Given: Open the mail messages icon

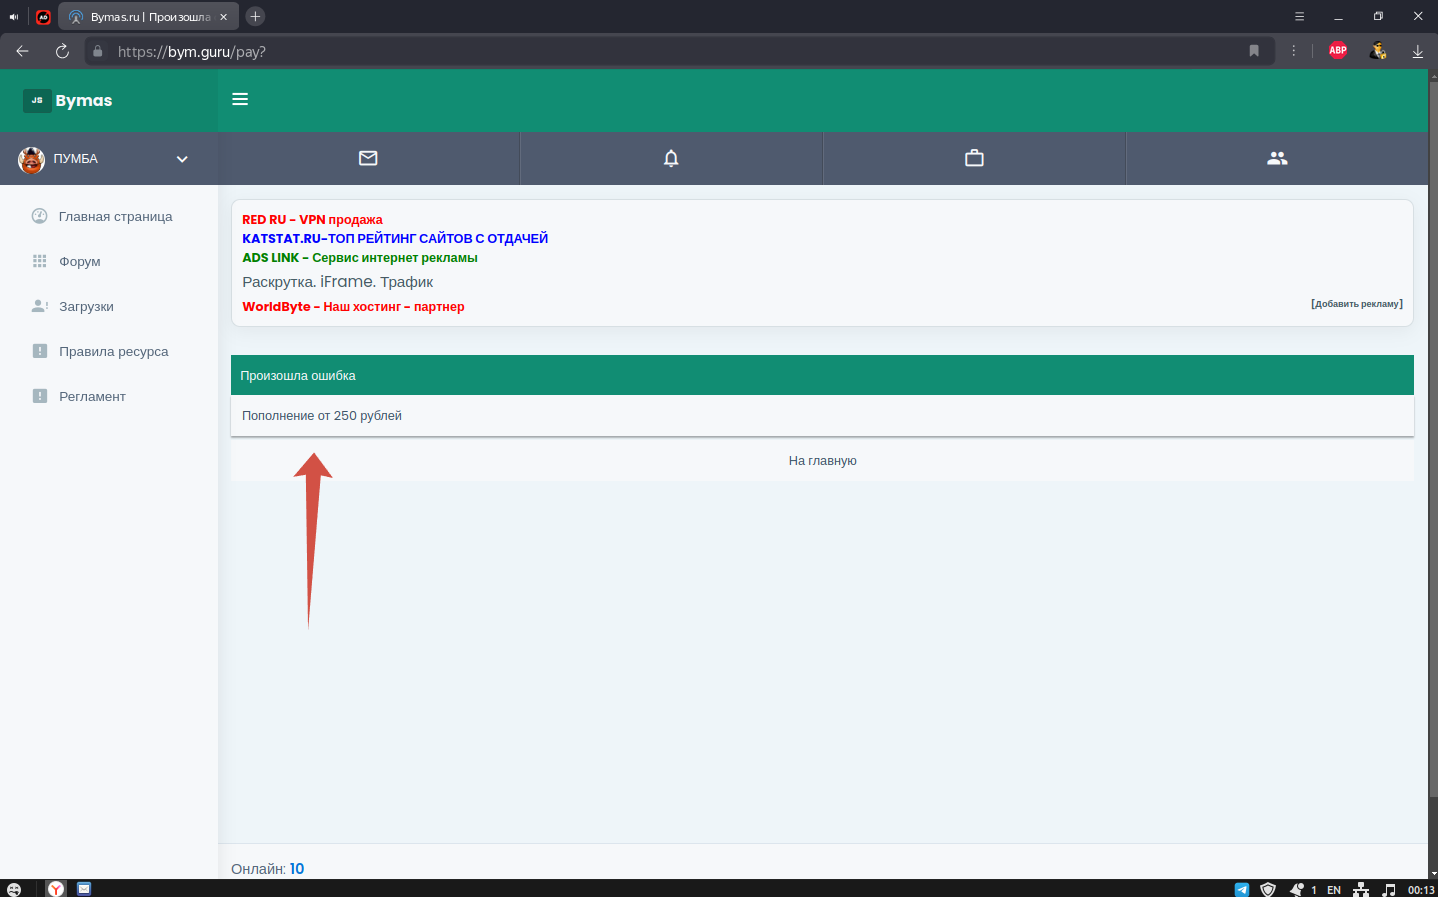Looking at the screenshot, I should pos(368,158).
